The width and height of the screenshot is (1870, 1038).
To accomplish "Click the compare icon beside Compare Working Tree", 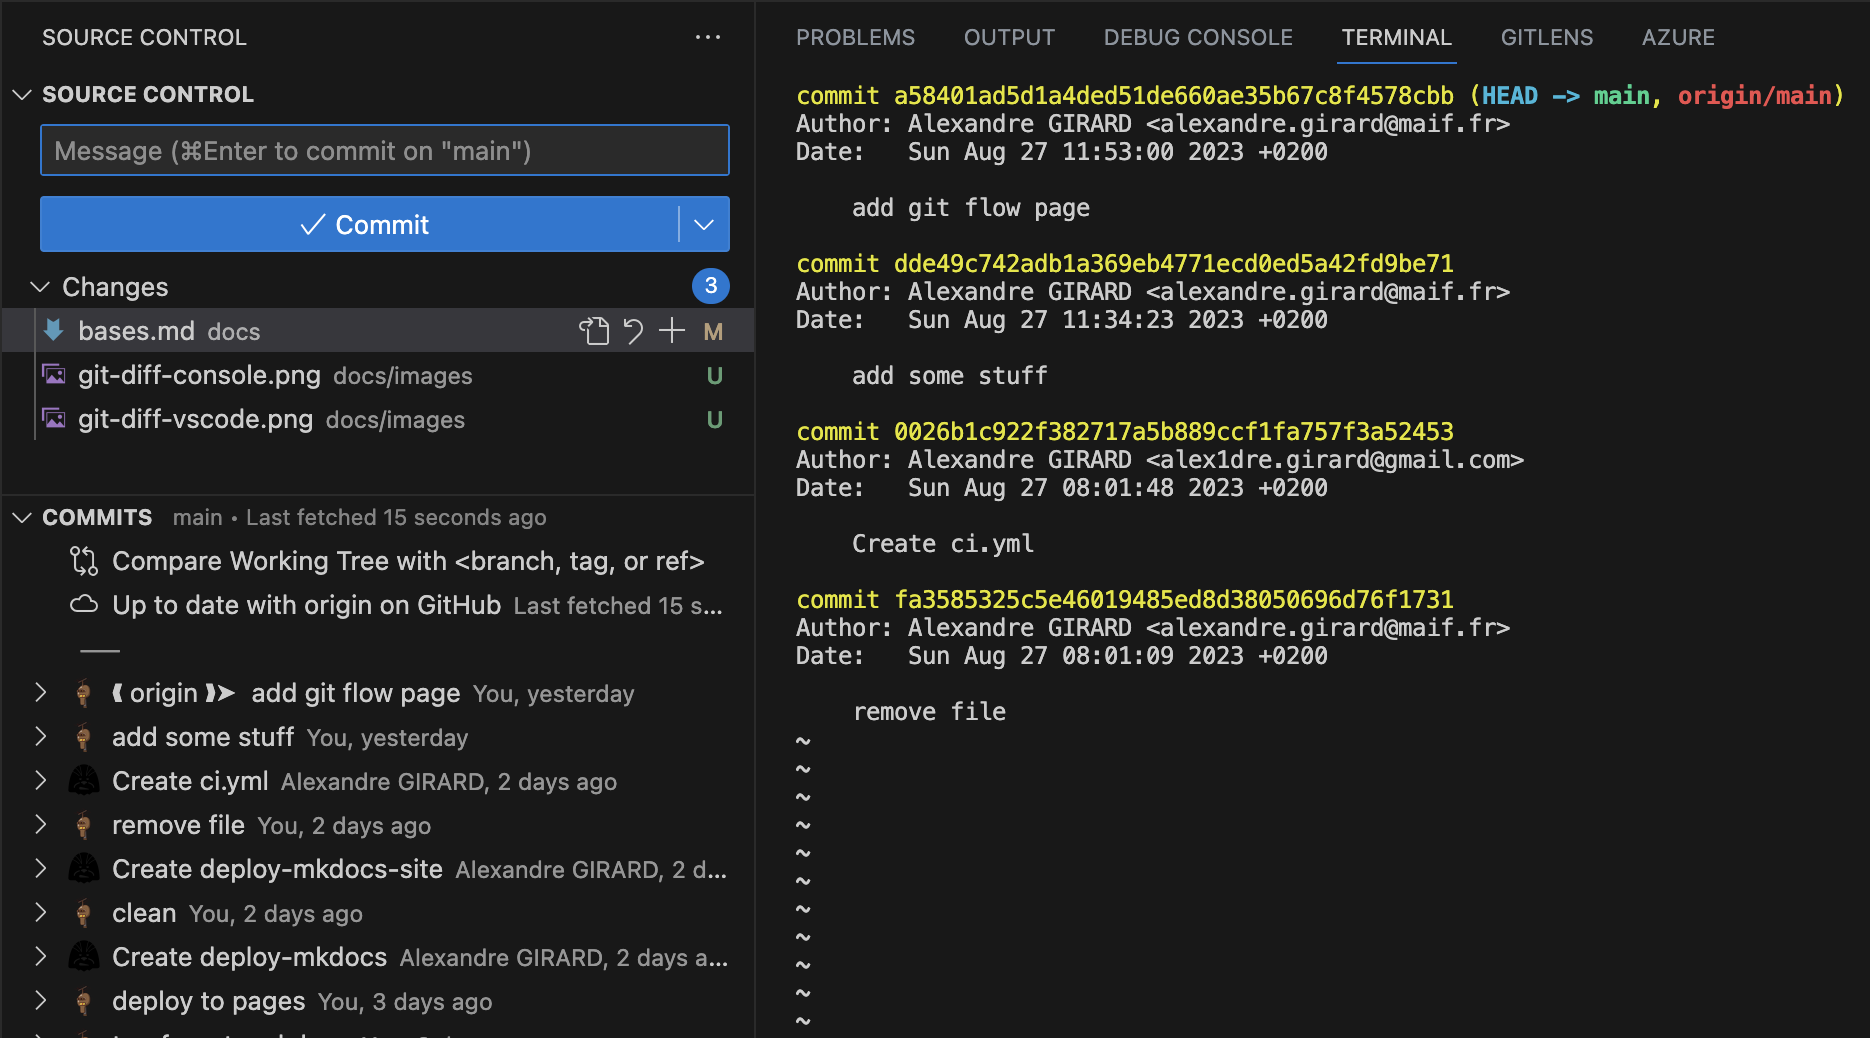I will [x=84, y=561].
